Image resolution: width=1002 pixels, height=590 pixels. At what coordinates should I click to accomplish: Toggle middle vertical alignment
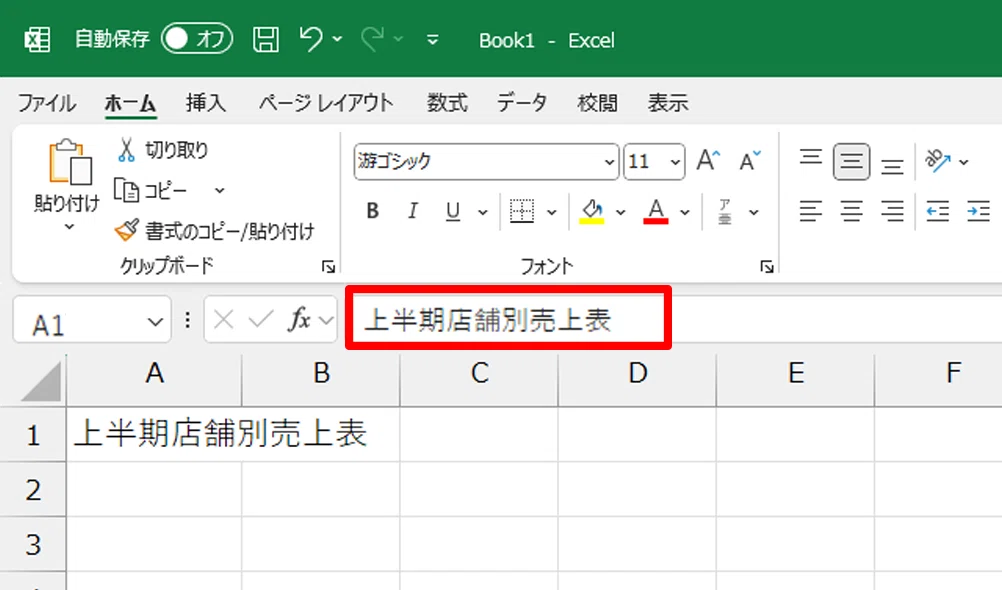(x=851, y=162)
